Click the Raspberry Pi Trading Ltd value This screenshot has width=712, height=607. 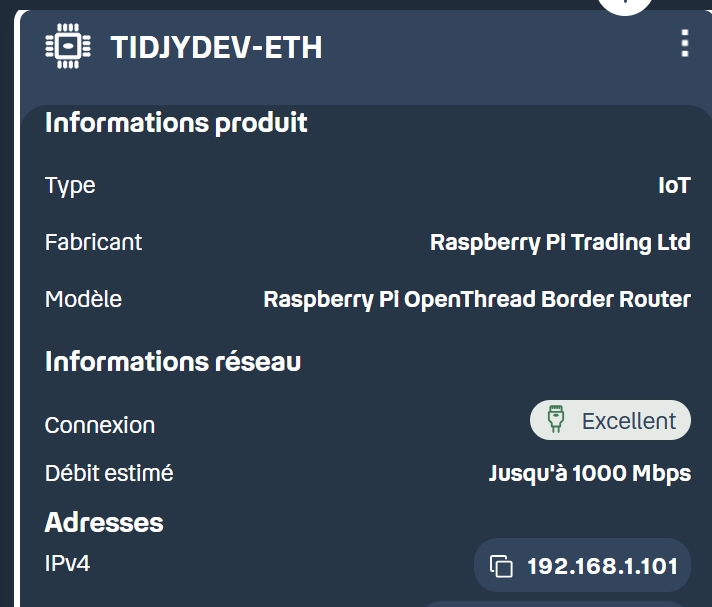(x=560, y=242)
